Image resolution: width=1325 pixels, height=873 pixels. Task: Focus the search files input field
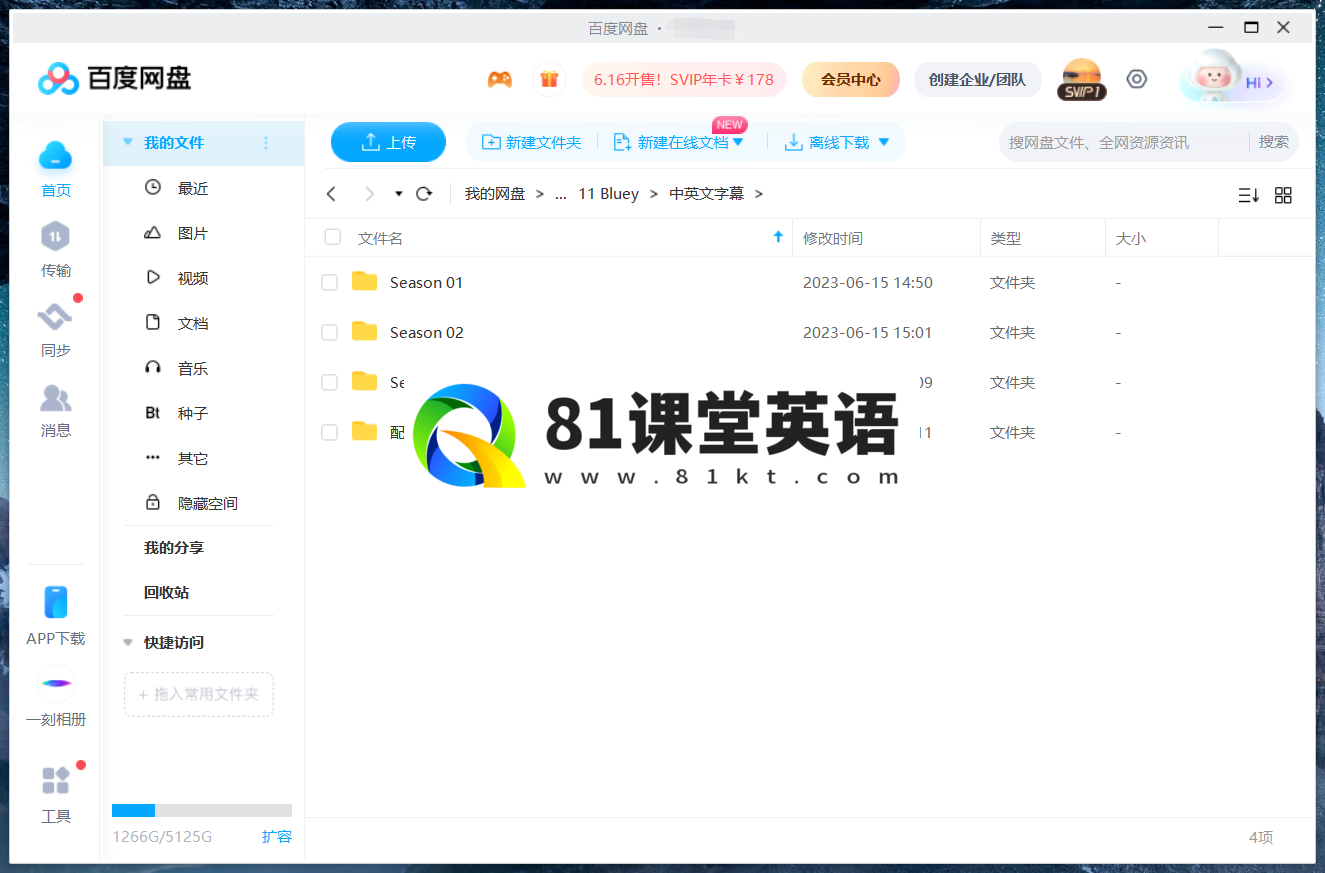(1125, 142)
